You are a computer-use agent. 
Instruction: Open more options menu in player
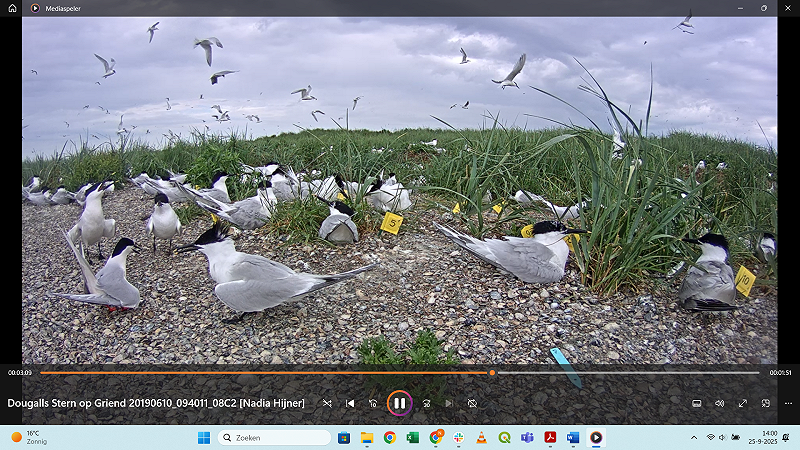coord(789,403)
